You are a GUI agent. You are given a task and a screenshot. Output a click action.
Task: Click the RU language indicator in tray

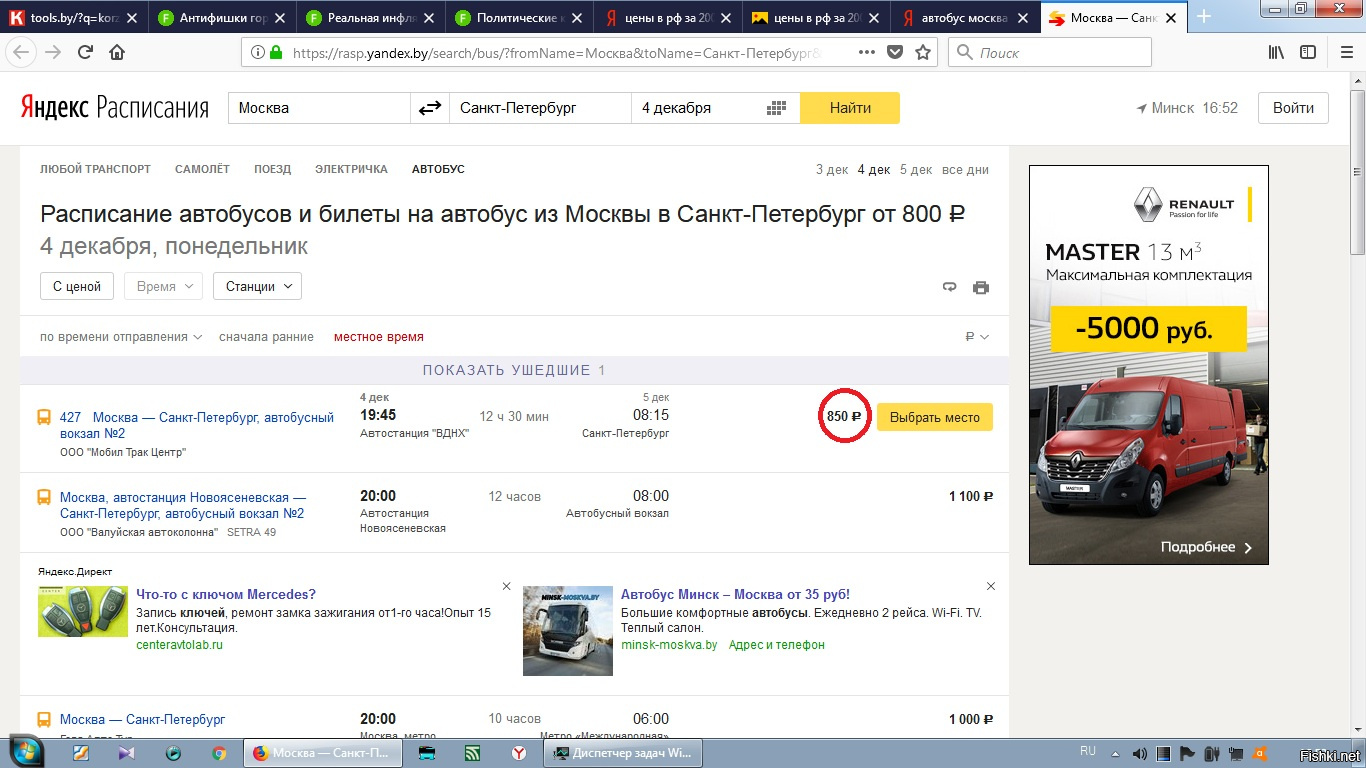(1088, 750)
